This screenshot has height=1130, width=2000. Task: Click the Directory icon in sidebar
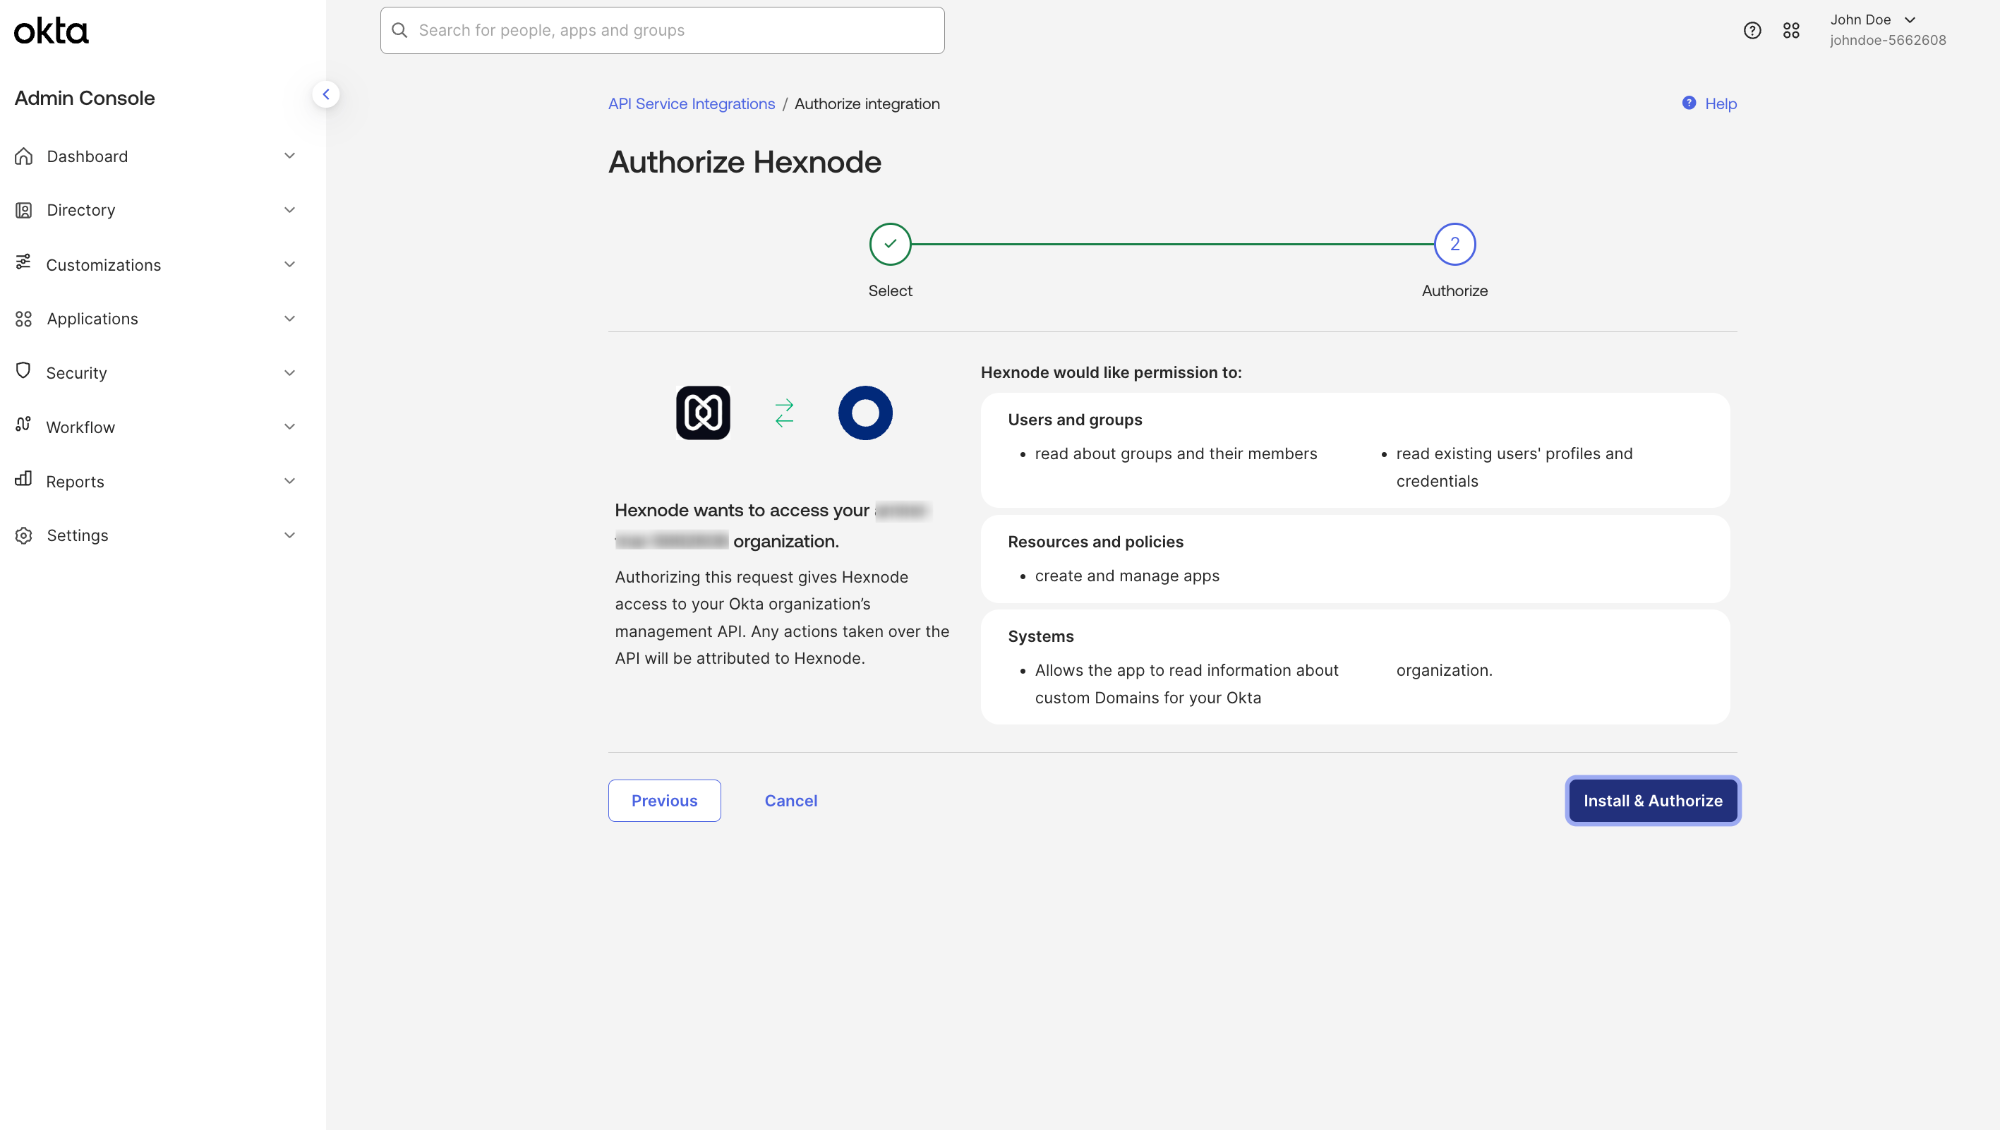pyautogui.click(x=24, y=210)
